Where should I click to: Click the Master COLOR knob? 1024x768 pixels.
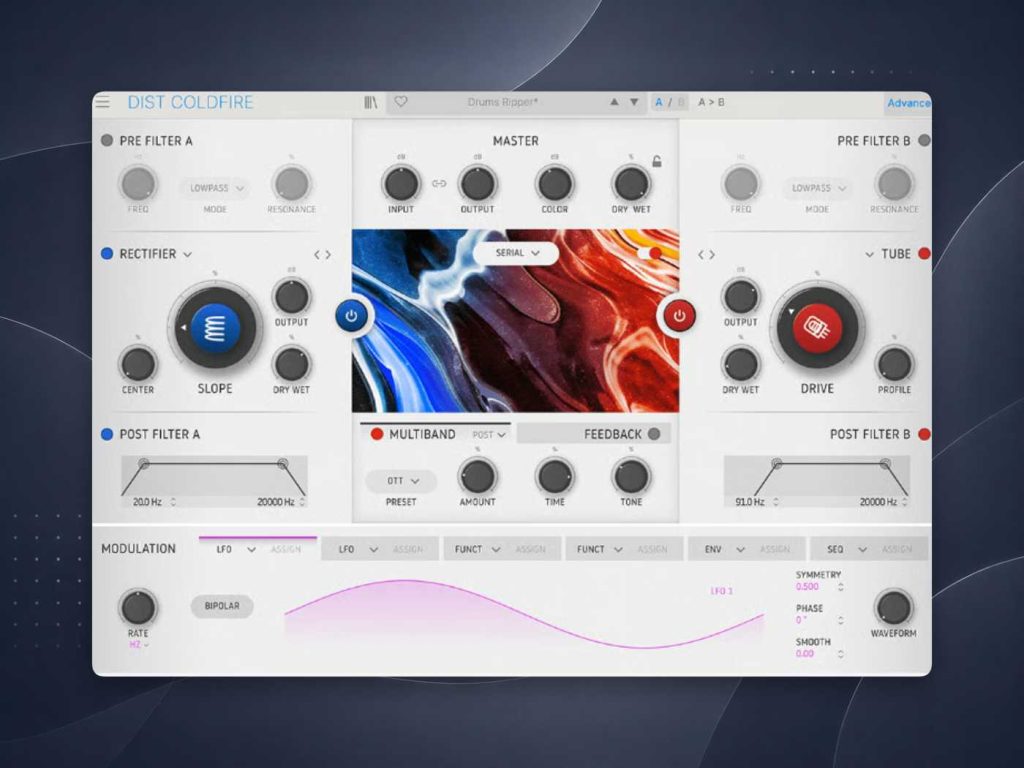[554, 184]
